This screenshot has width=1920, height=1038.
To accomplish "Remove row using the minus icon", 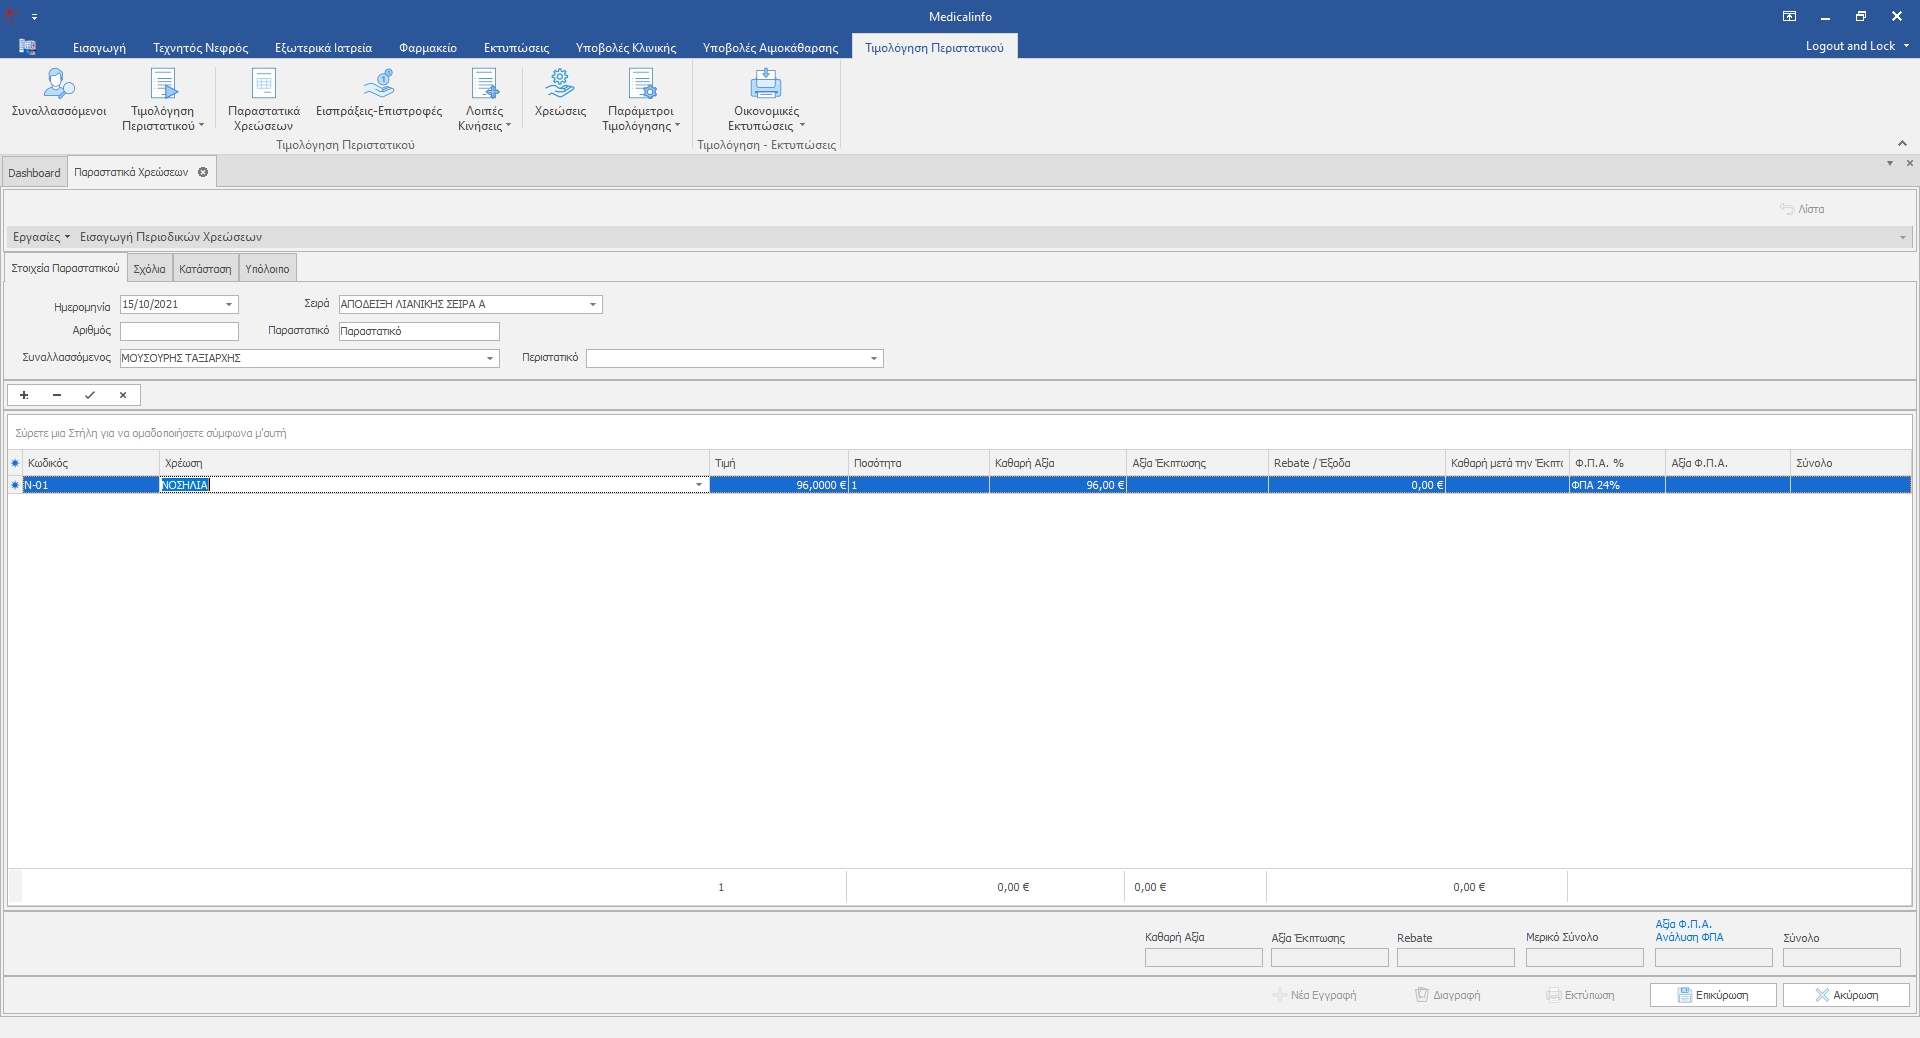I will (x=57, y=395).
